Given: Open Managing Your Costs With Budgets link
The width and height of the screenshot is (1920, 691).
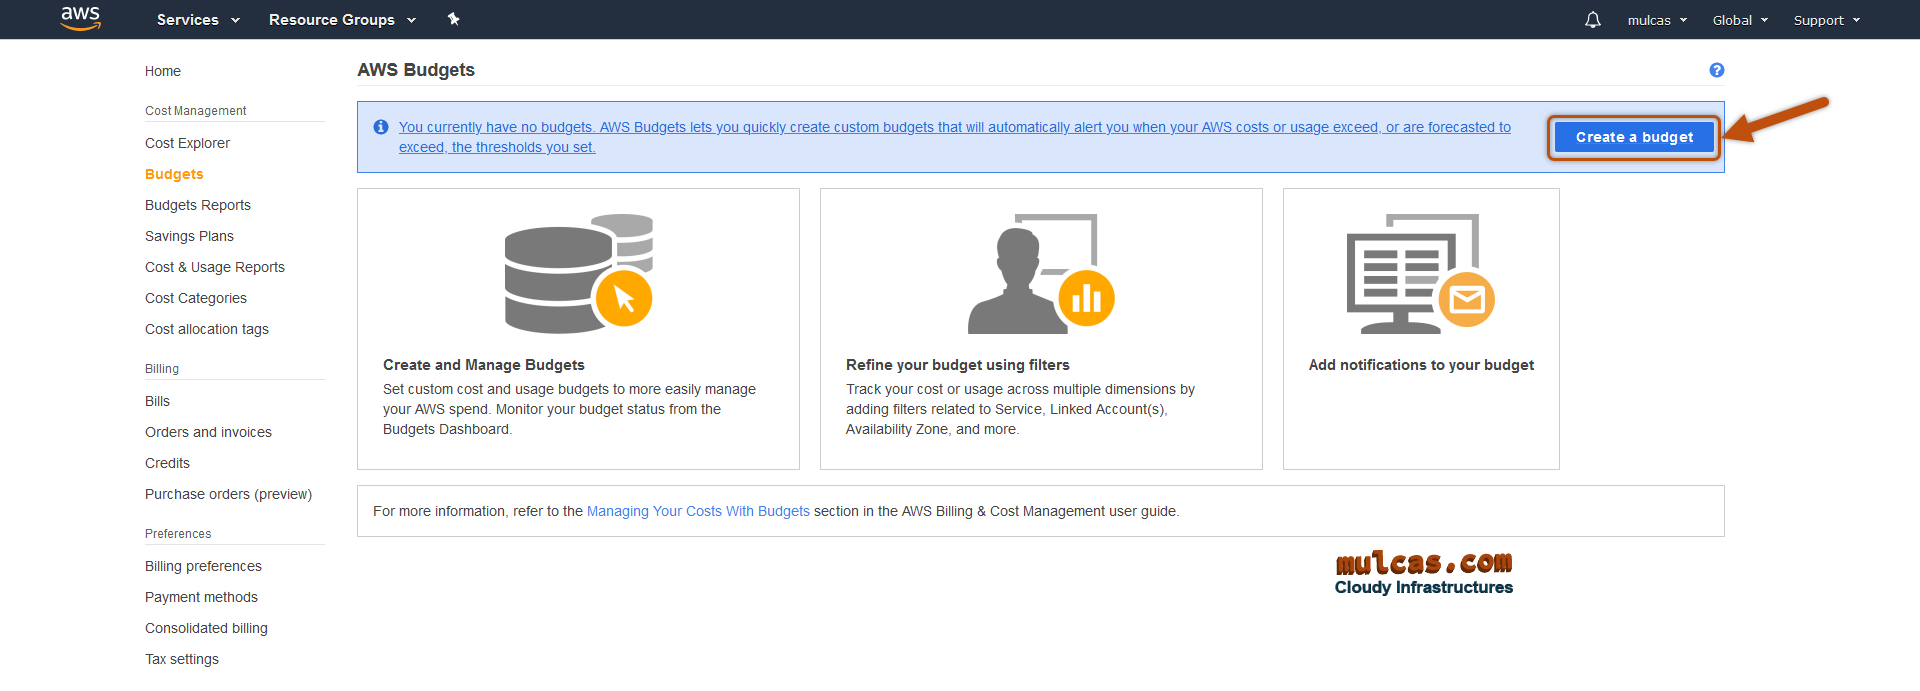Looking at the screenshot, I should pos(698,511).
